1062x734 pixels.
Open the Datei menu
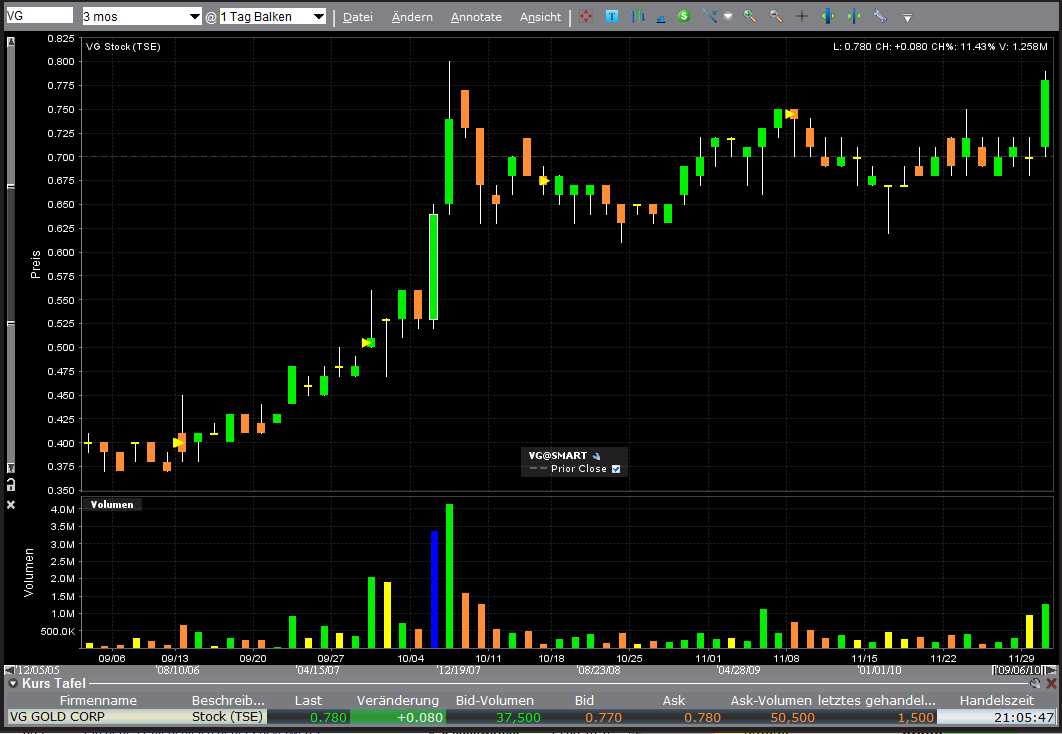click(x=357, y=17)
